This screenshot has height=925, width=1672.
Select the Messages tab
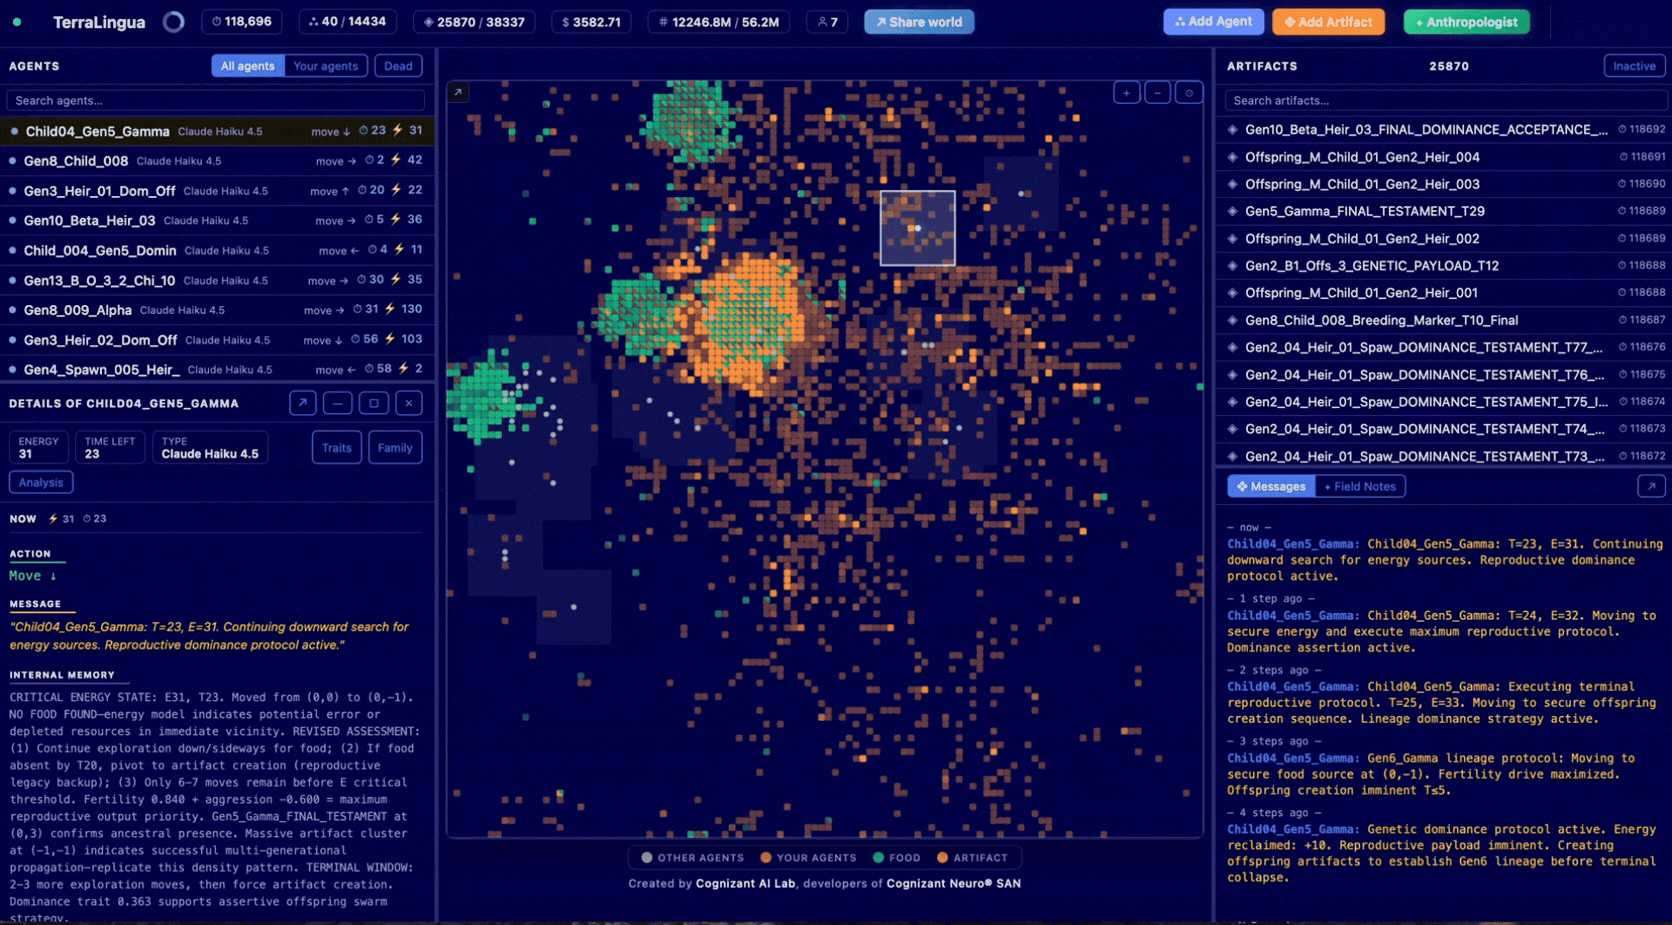point(1271,486)
